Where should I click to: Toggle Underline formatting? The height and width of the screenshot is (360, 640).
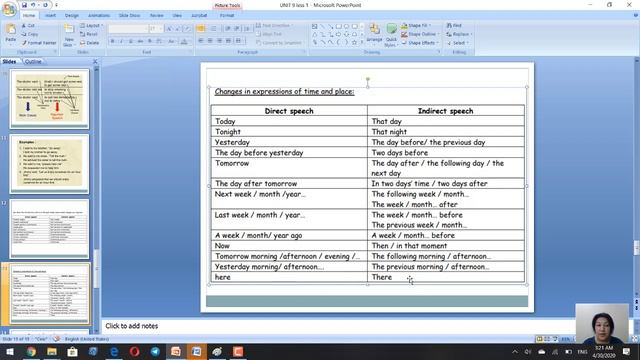[131, 41]
